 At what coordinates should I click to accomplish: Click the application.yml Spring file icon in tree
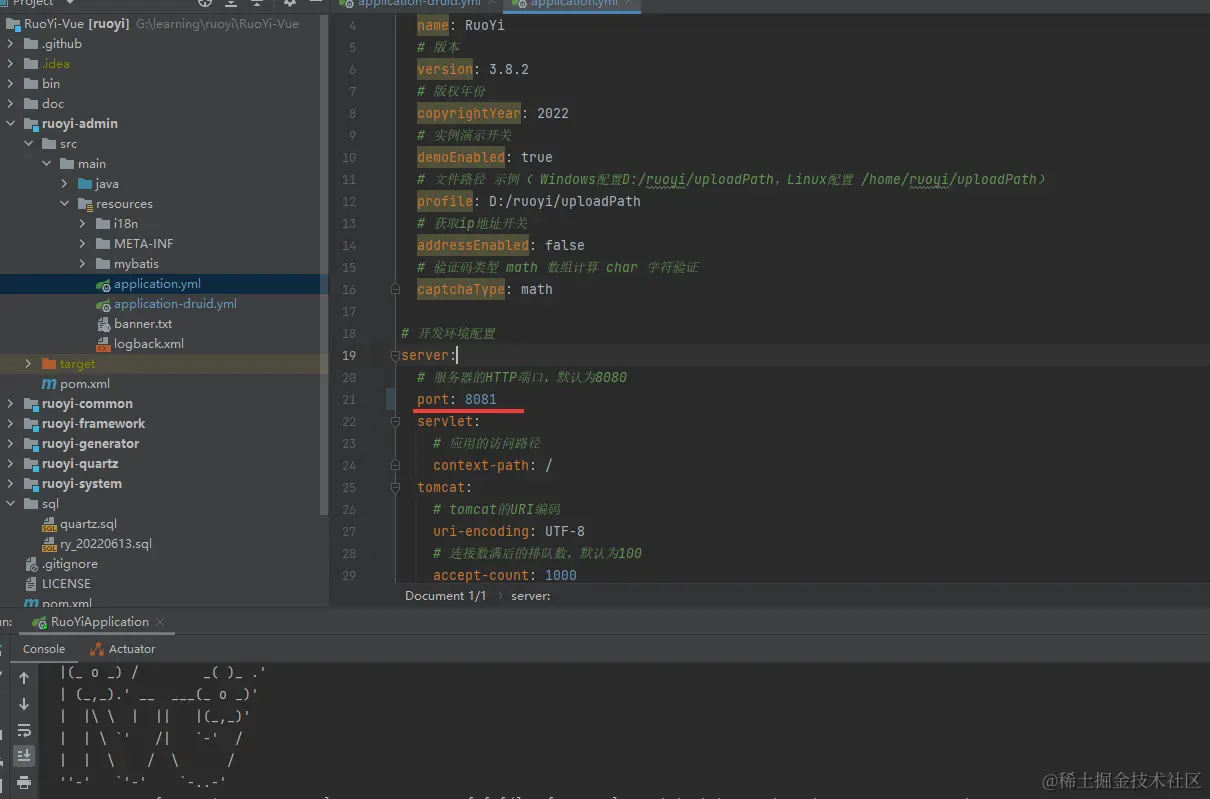click(103, 284)
